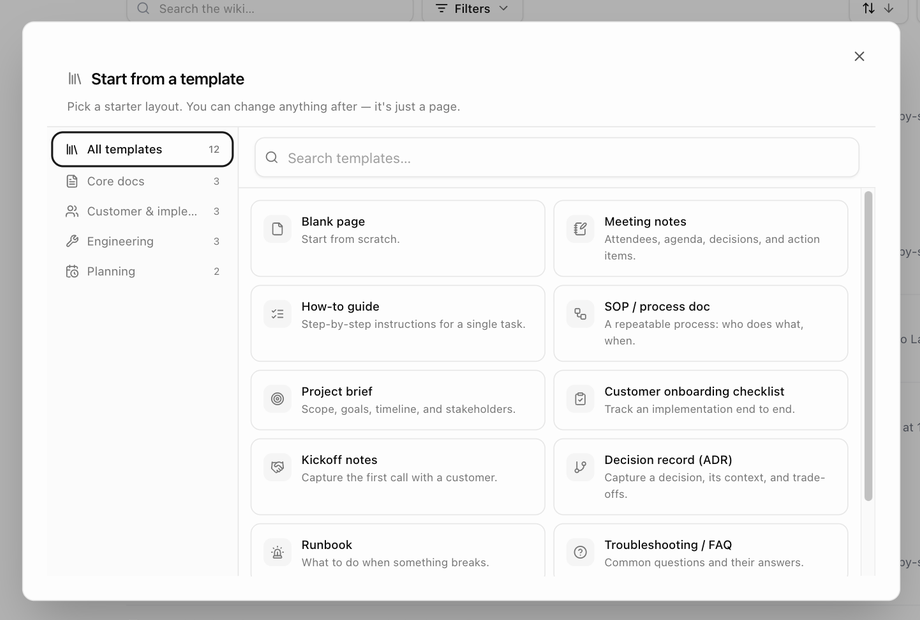
Task: Click the Runbook siren icon
Action: [278, 552]
